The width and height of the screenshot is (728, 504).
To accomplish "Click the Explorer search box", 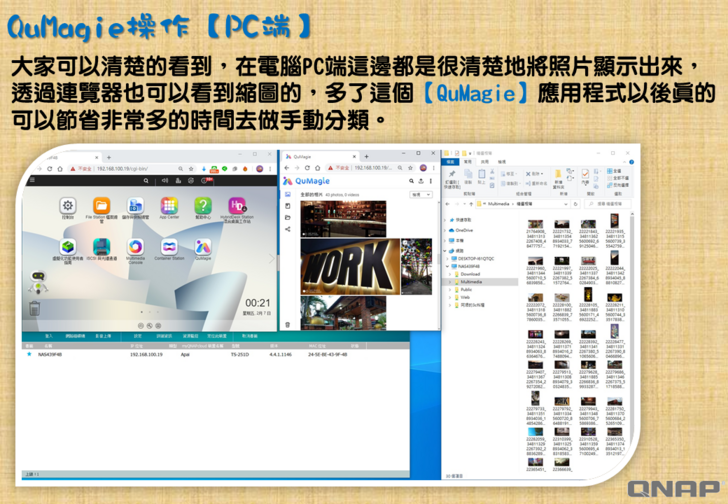I will (608, 204).
